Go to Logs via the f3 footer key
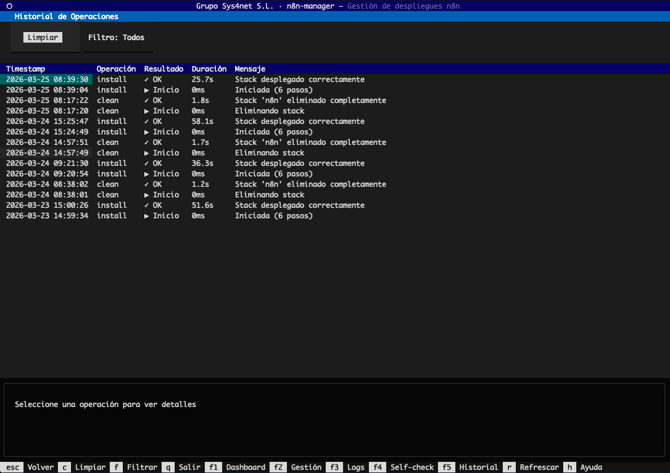The height and width of the screenshot is (473, 670). [346, 467]
